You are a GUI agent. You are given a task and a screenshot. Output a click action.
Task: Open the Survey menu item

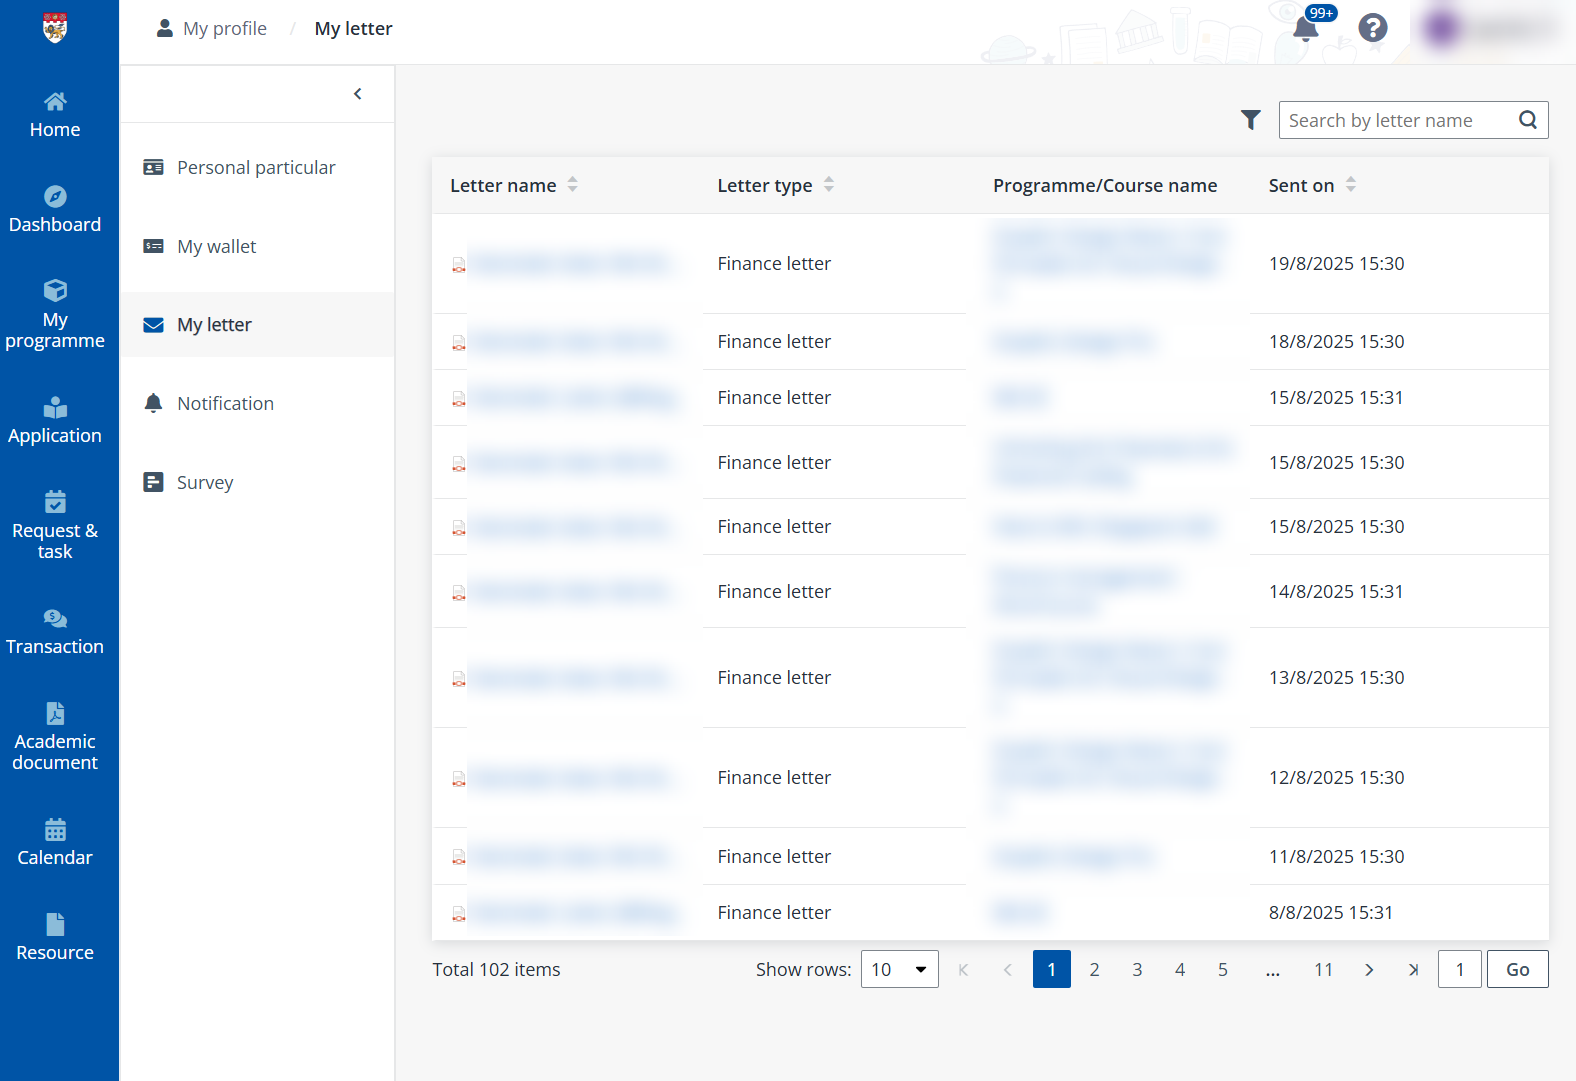205,482
